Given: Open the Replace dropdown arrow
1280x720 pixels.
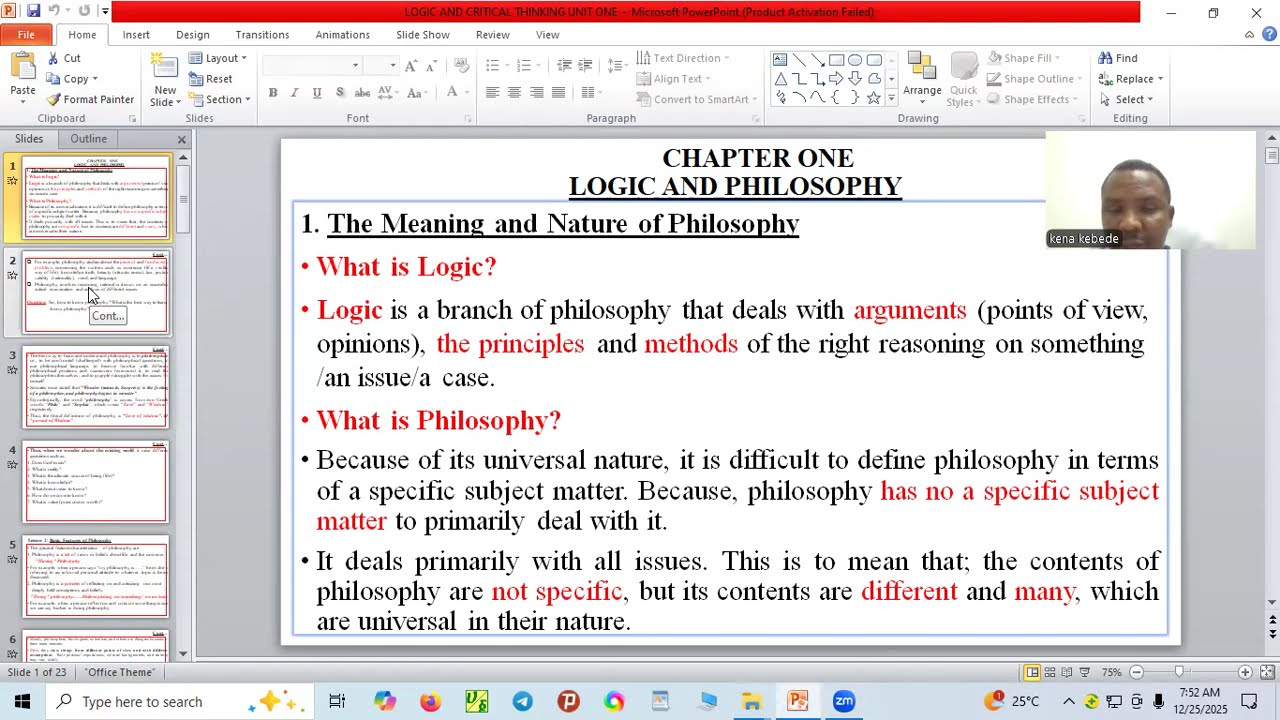Looking at the screenshot, I should (1159, 79).
